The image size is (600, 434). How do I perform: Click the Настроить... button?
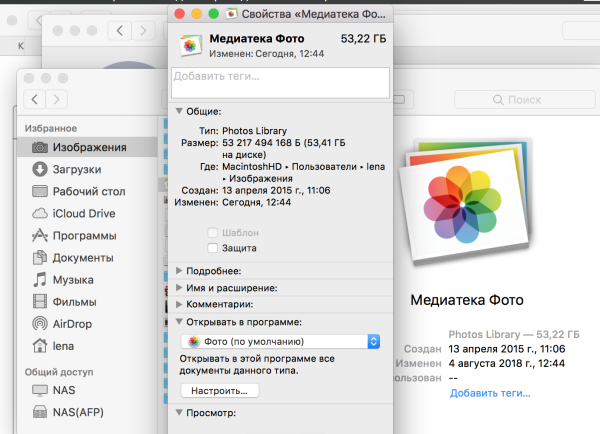(220, 390)
